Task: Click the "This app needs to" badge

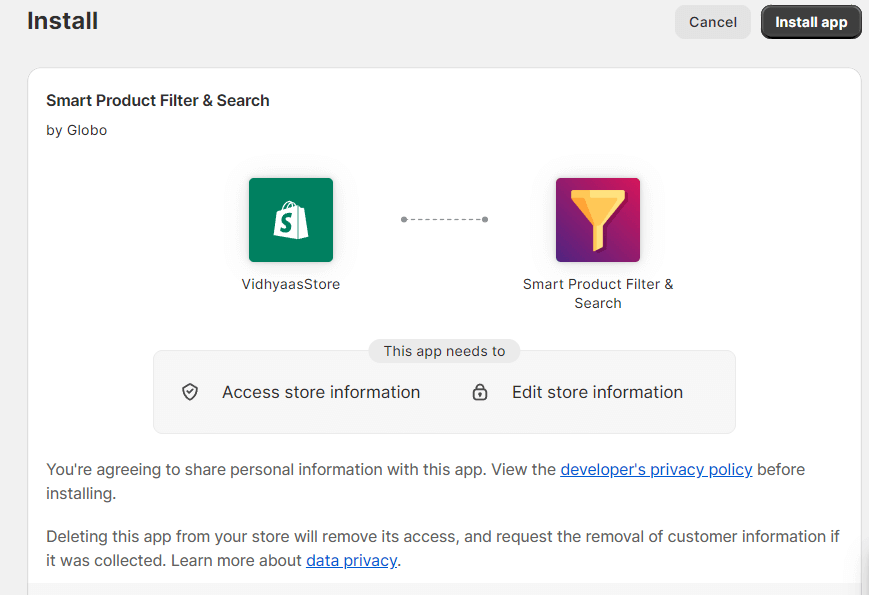Action: (444, 351)
